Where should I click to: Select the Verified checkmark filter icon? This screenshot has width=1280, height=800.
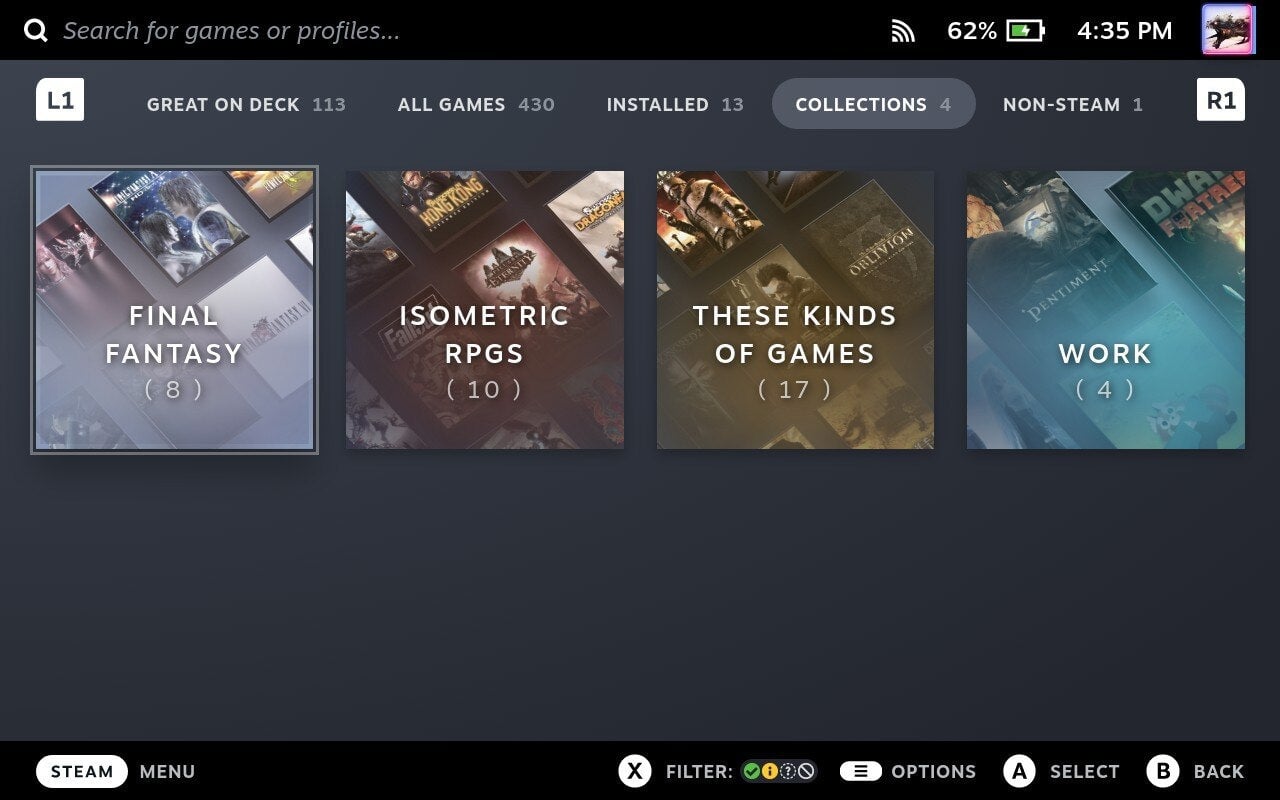(751, 771)
